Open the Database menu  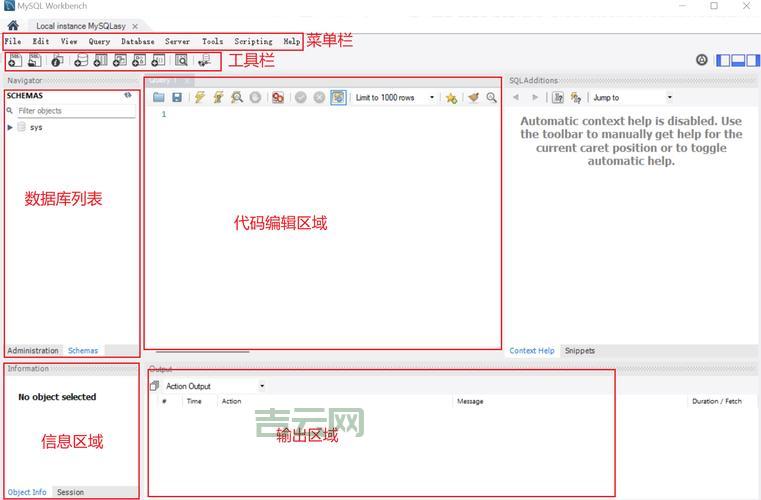[138, 41]
